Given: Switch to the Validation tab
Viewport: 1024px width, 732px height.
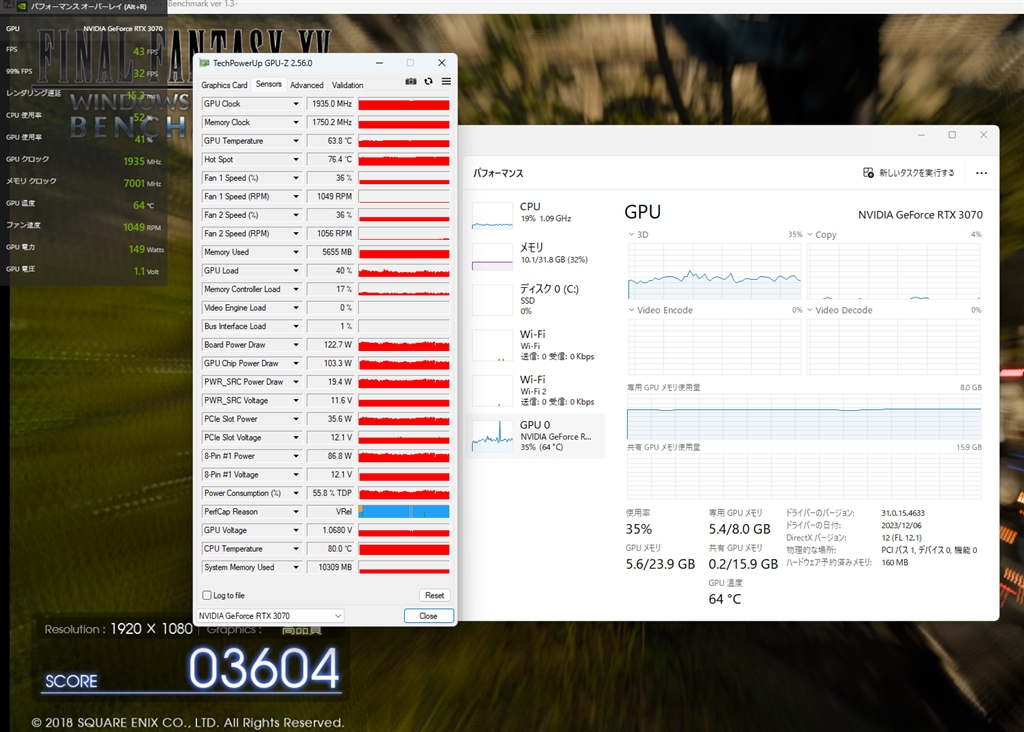Looking at the screenshot, I should click(347, 85).
